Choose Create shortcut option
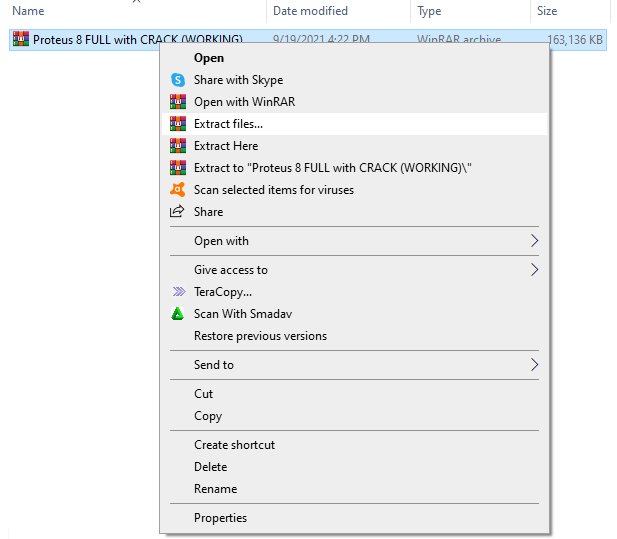The width and height of the screenshot is (617, 539). click(234, 445)
